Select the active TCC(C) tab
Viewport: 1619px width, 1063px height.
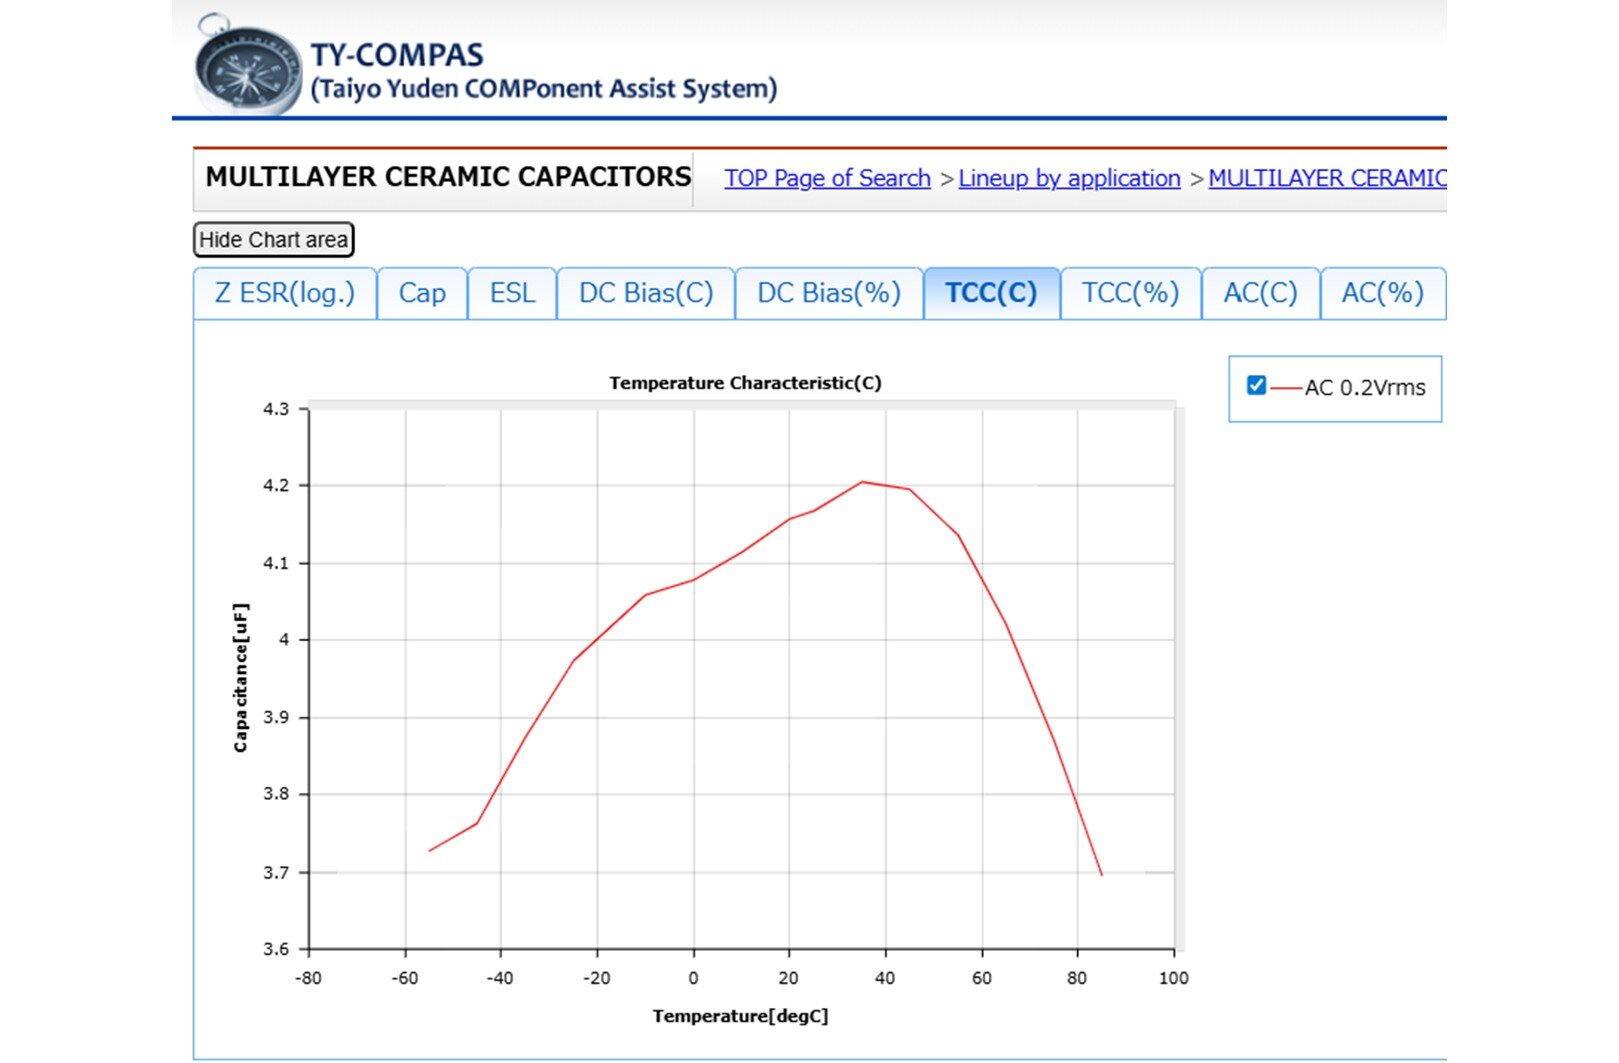(x=991, y=293)
